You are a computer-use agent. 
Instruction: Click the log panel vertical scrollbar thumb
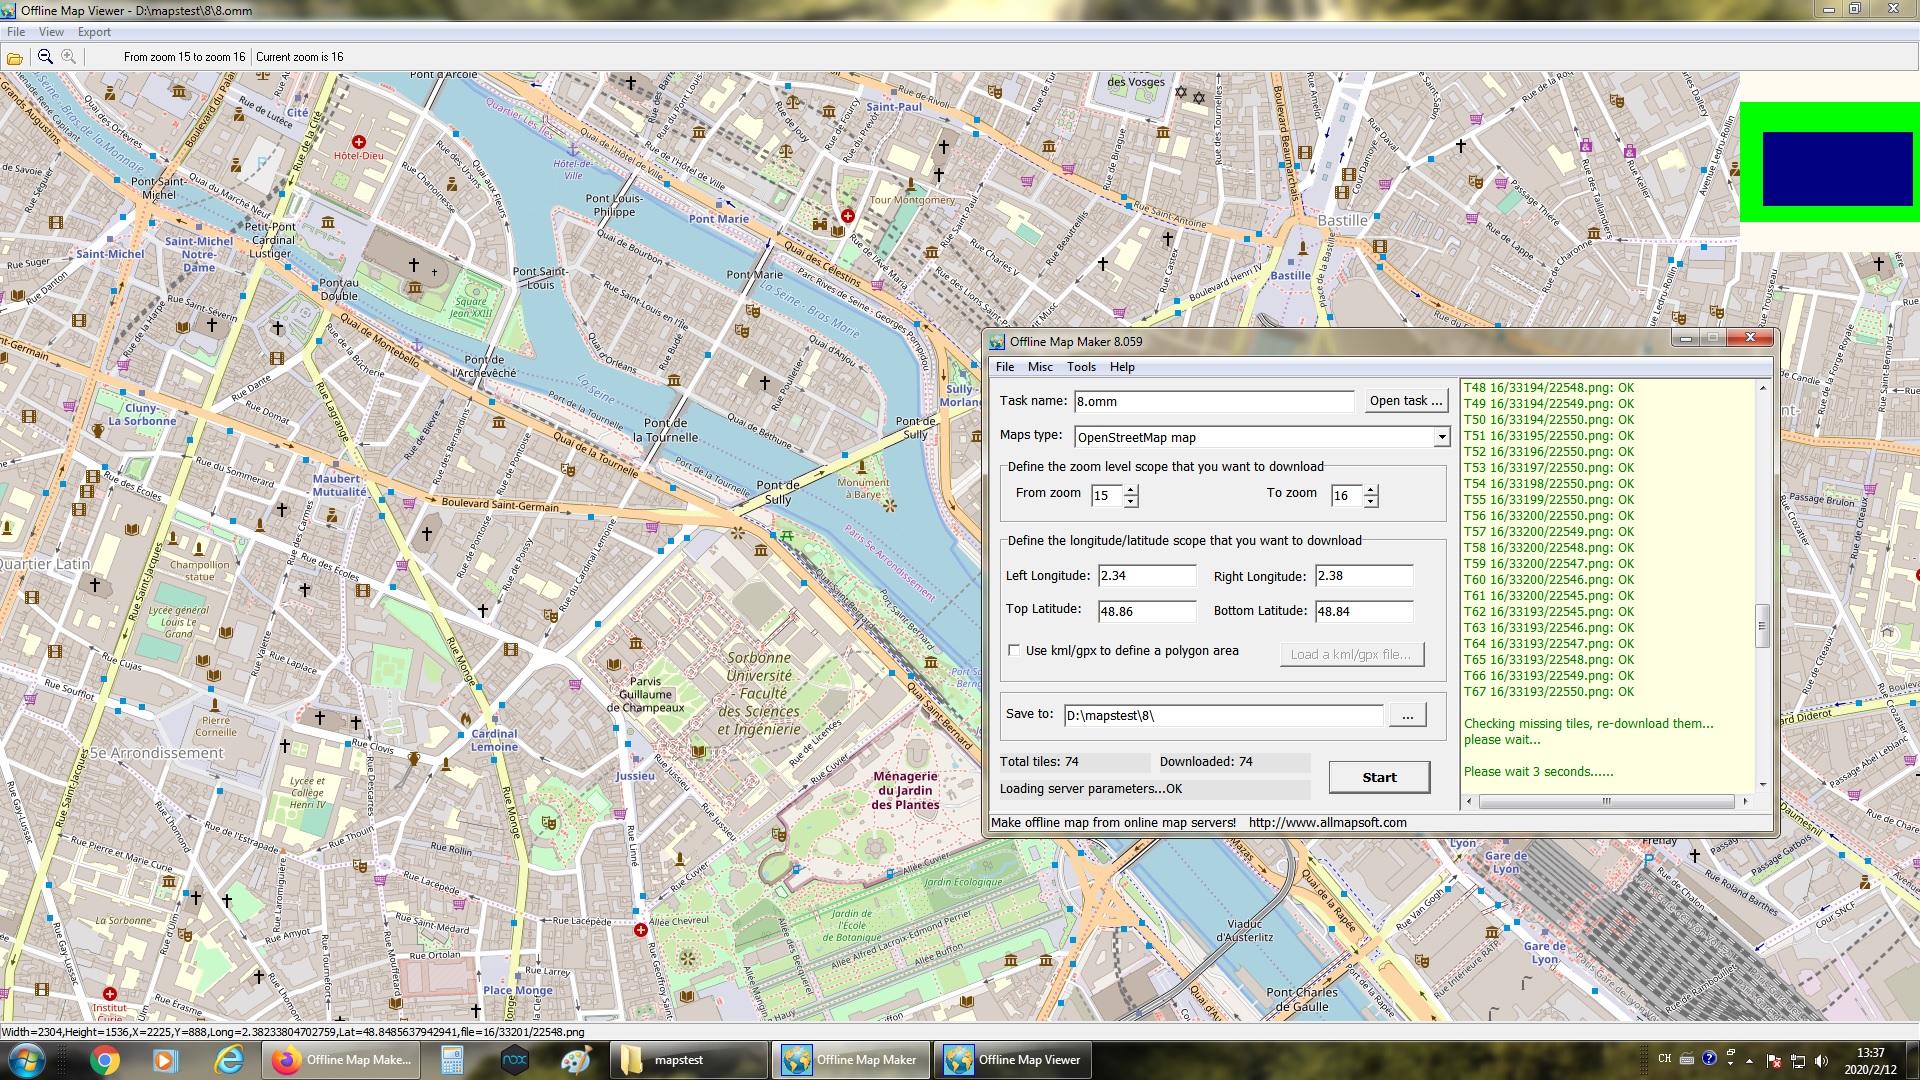(1762, 626)
